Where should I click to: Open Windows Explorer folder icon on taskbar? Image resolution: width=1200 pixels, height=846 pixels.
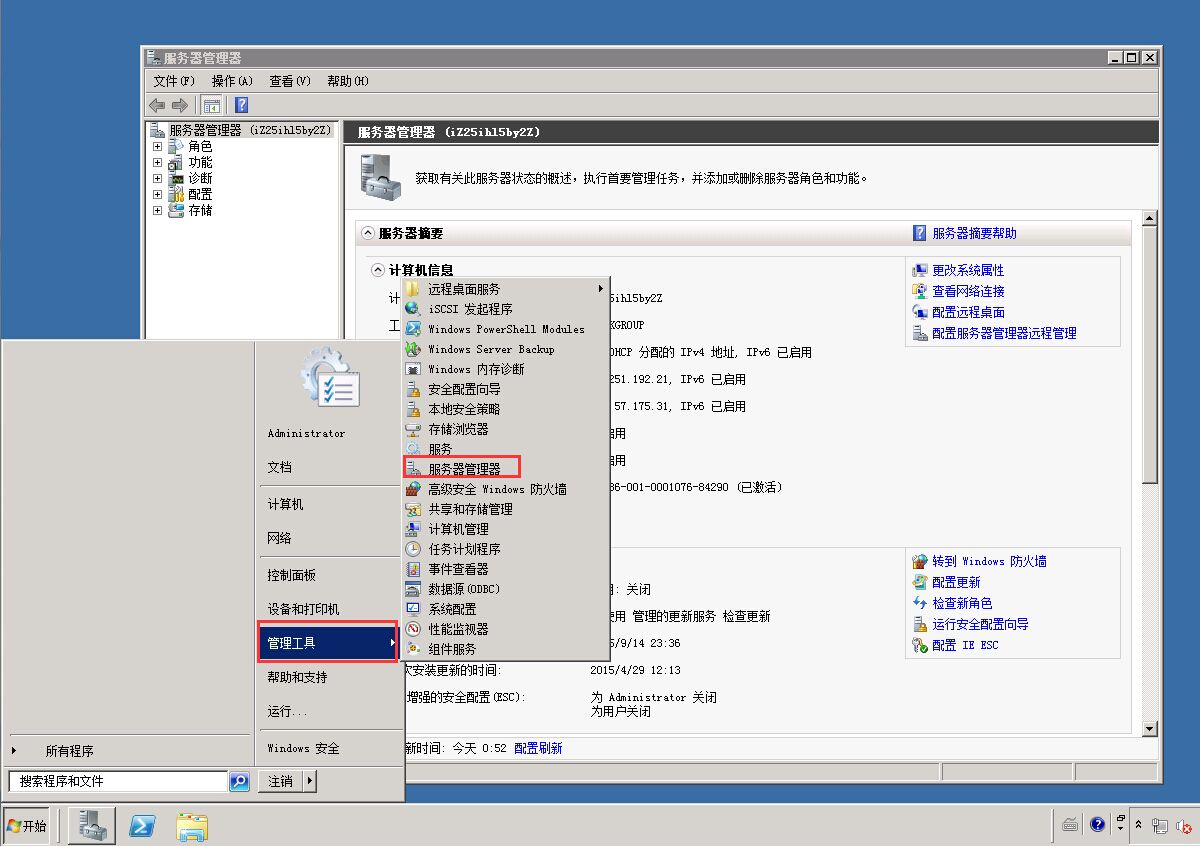192,825
